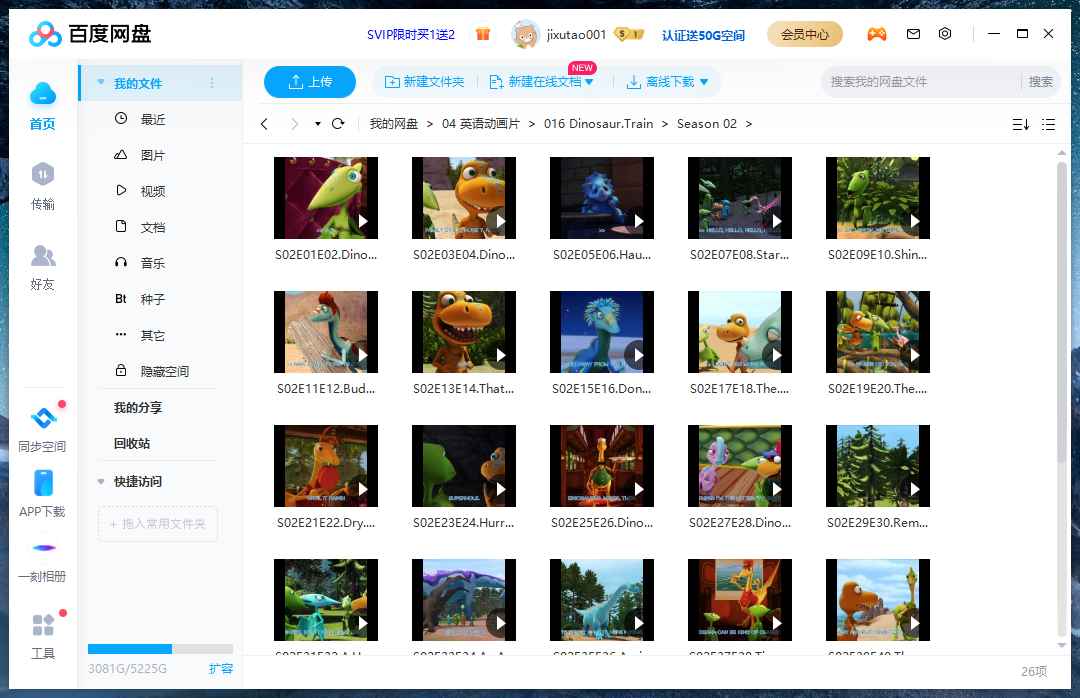Click the 搜索 search button
The width and height of the screenshot is (1080, 698).
1041,82
